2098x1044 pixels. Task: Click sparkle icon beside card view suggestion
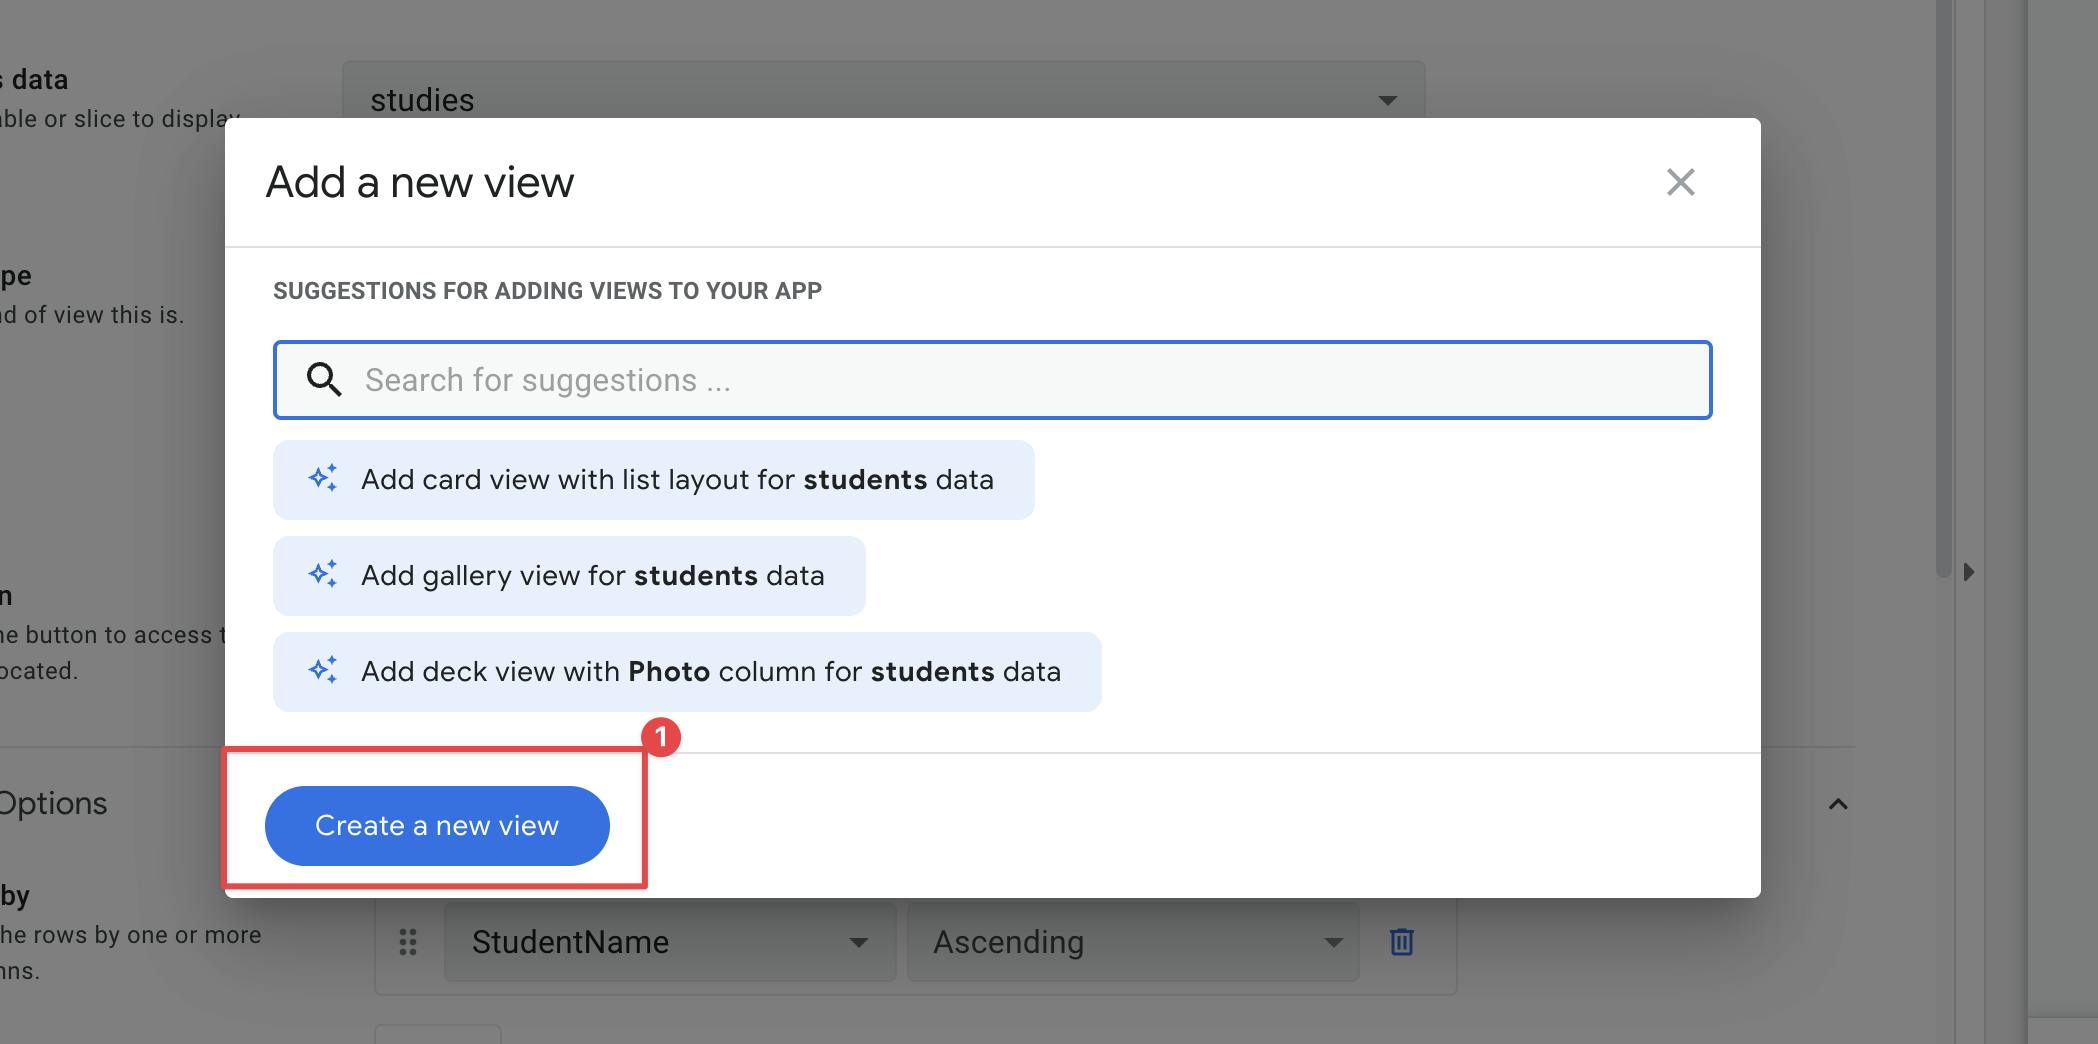coord(323,478)
